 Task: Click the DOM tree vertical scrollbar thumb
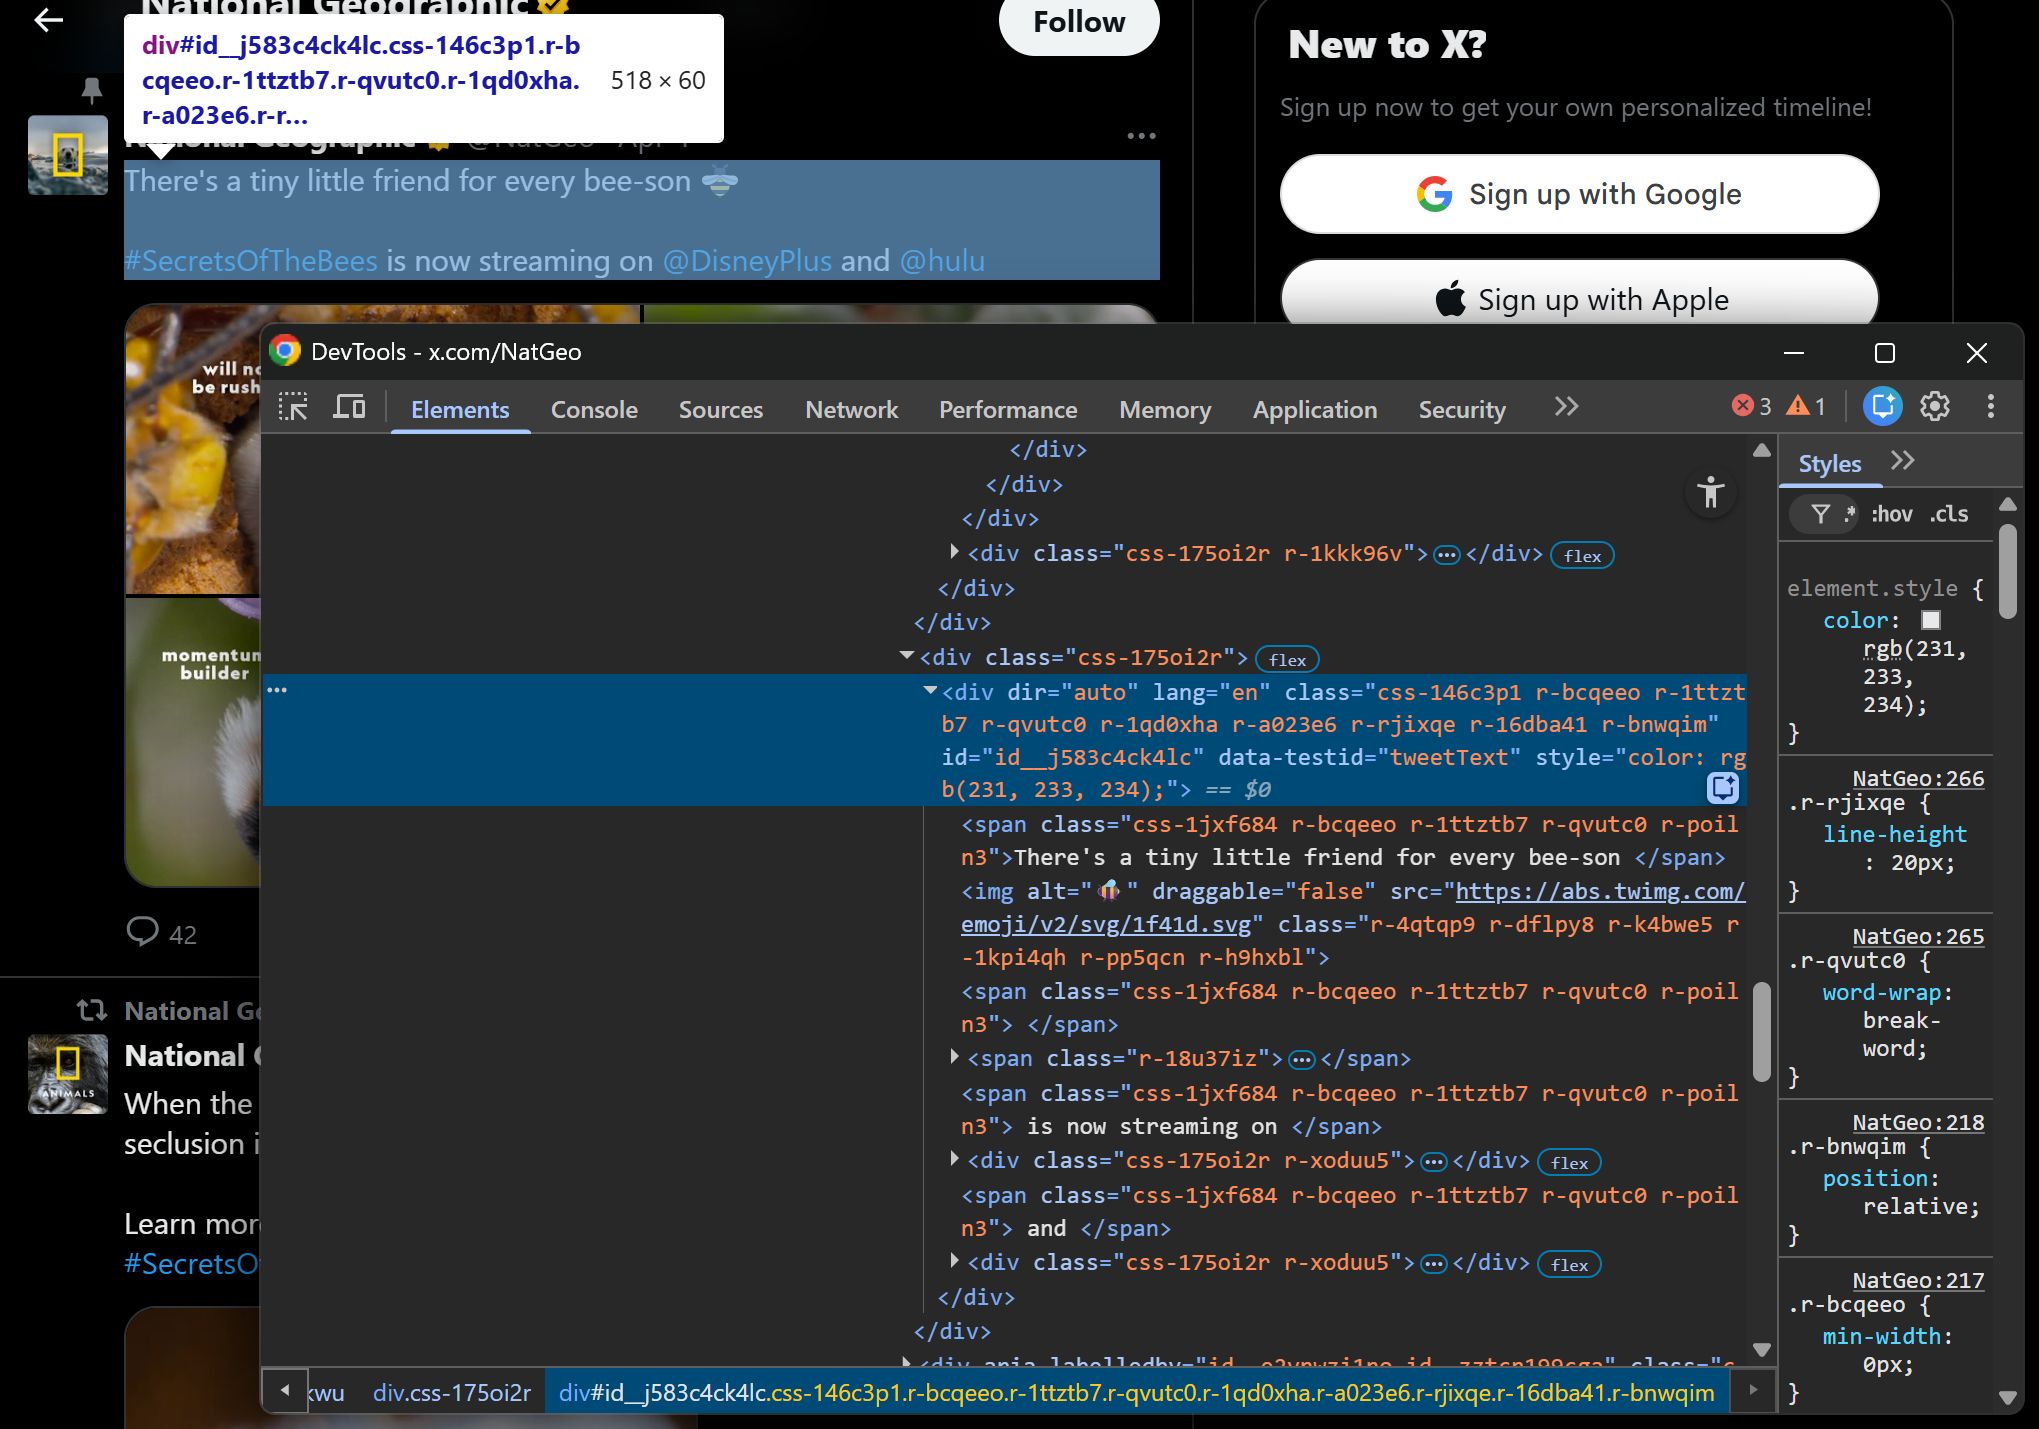point(1762,1031)
